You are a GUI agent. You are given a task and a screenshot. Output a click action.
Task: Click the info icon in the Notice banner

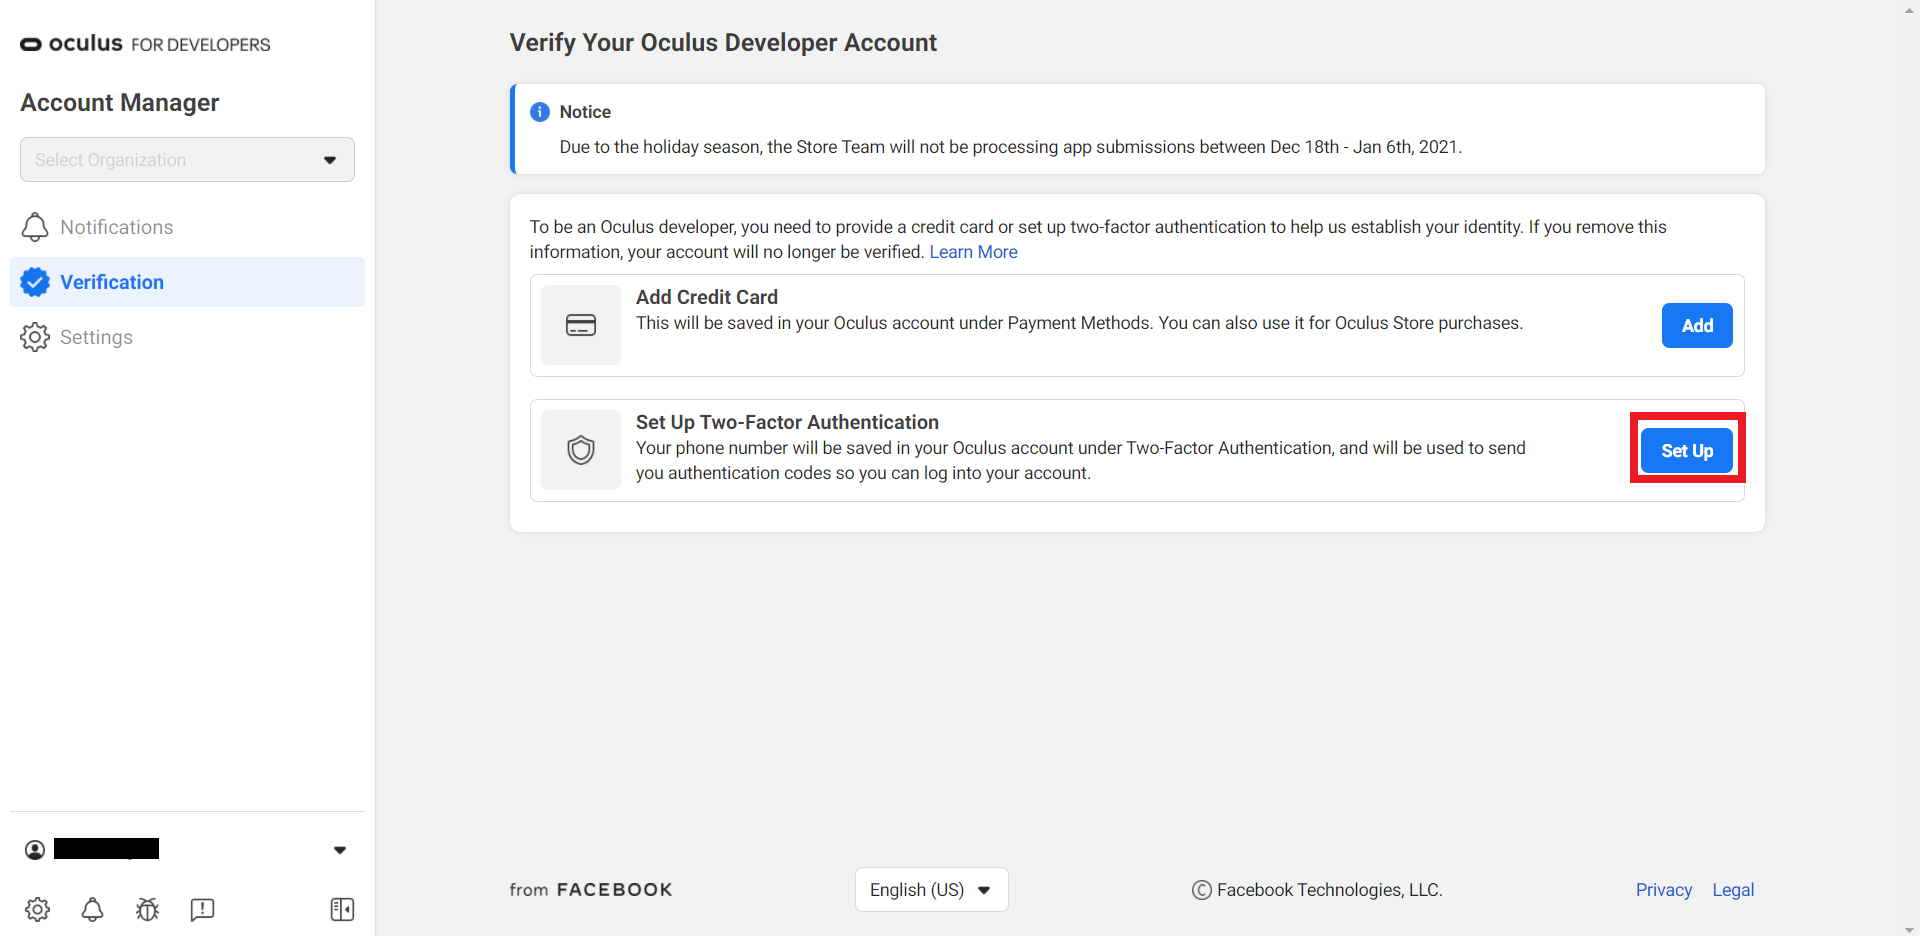click(539, 112)
